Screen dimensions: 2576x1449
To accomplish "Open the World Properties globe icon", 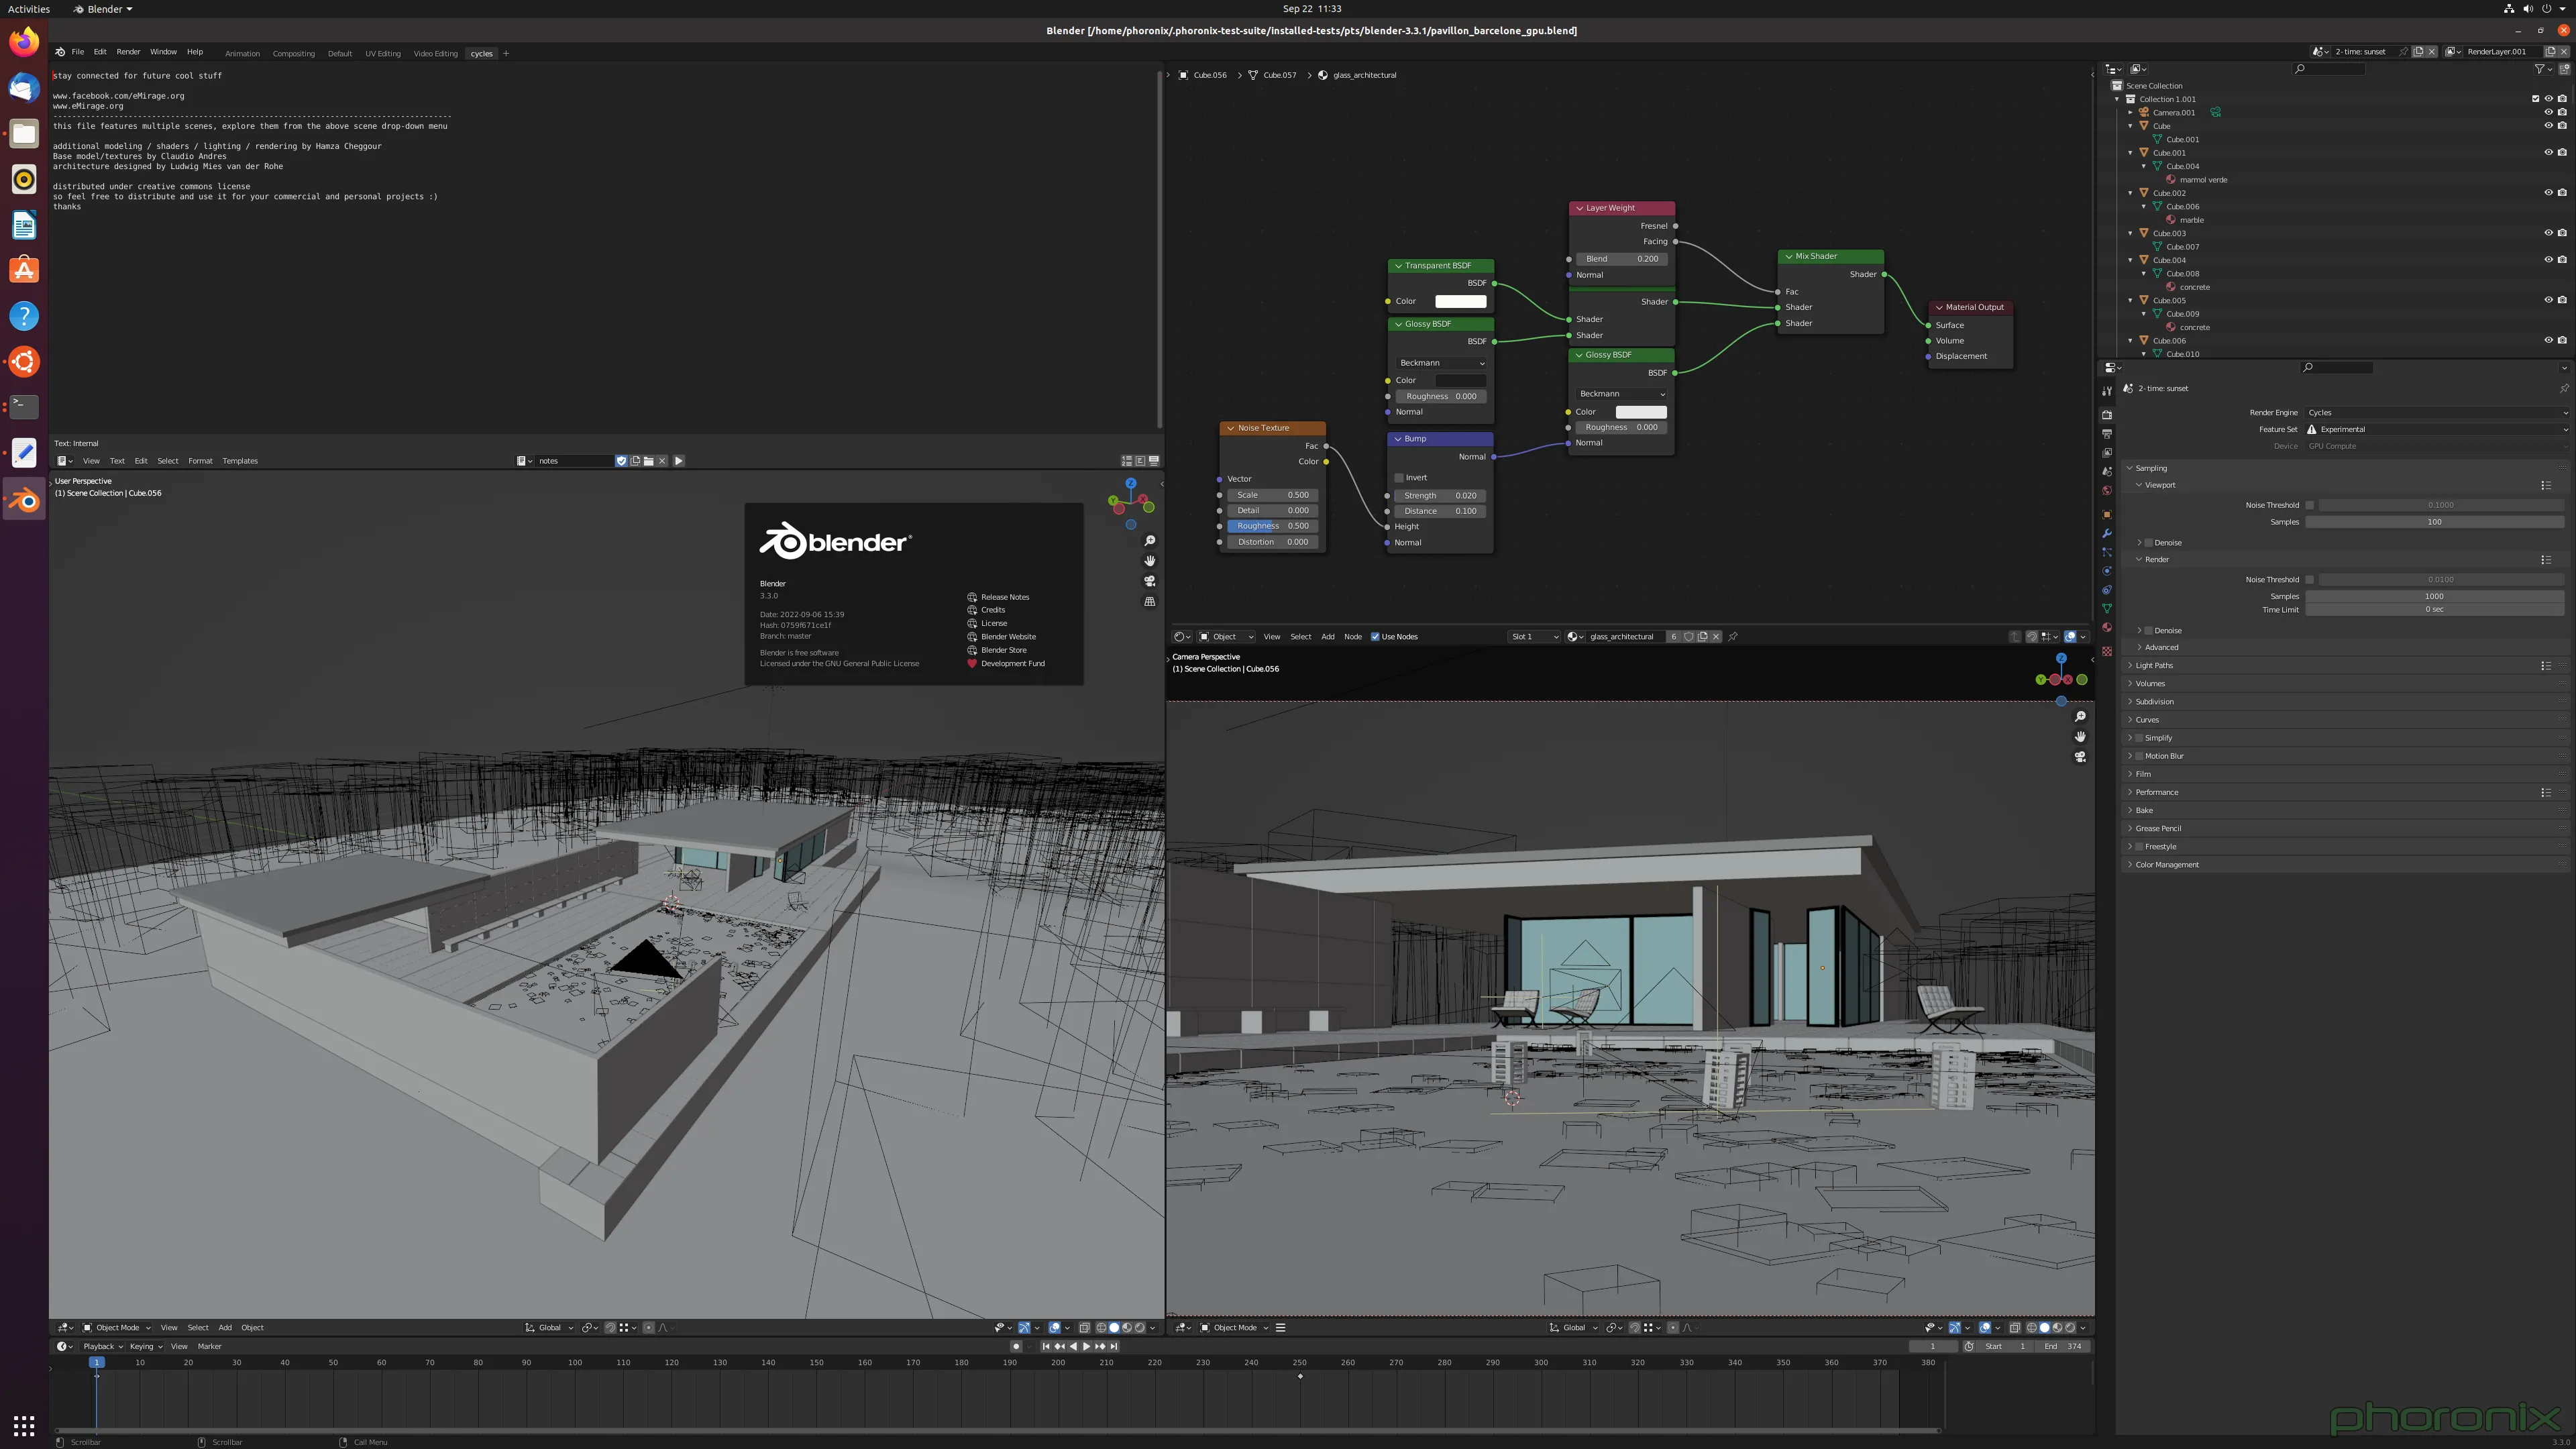I will click(2108, 489).
